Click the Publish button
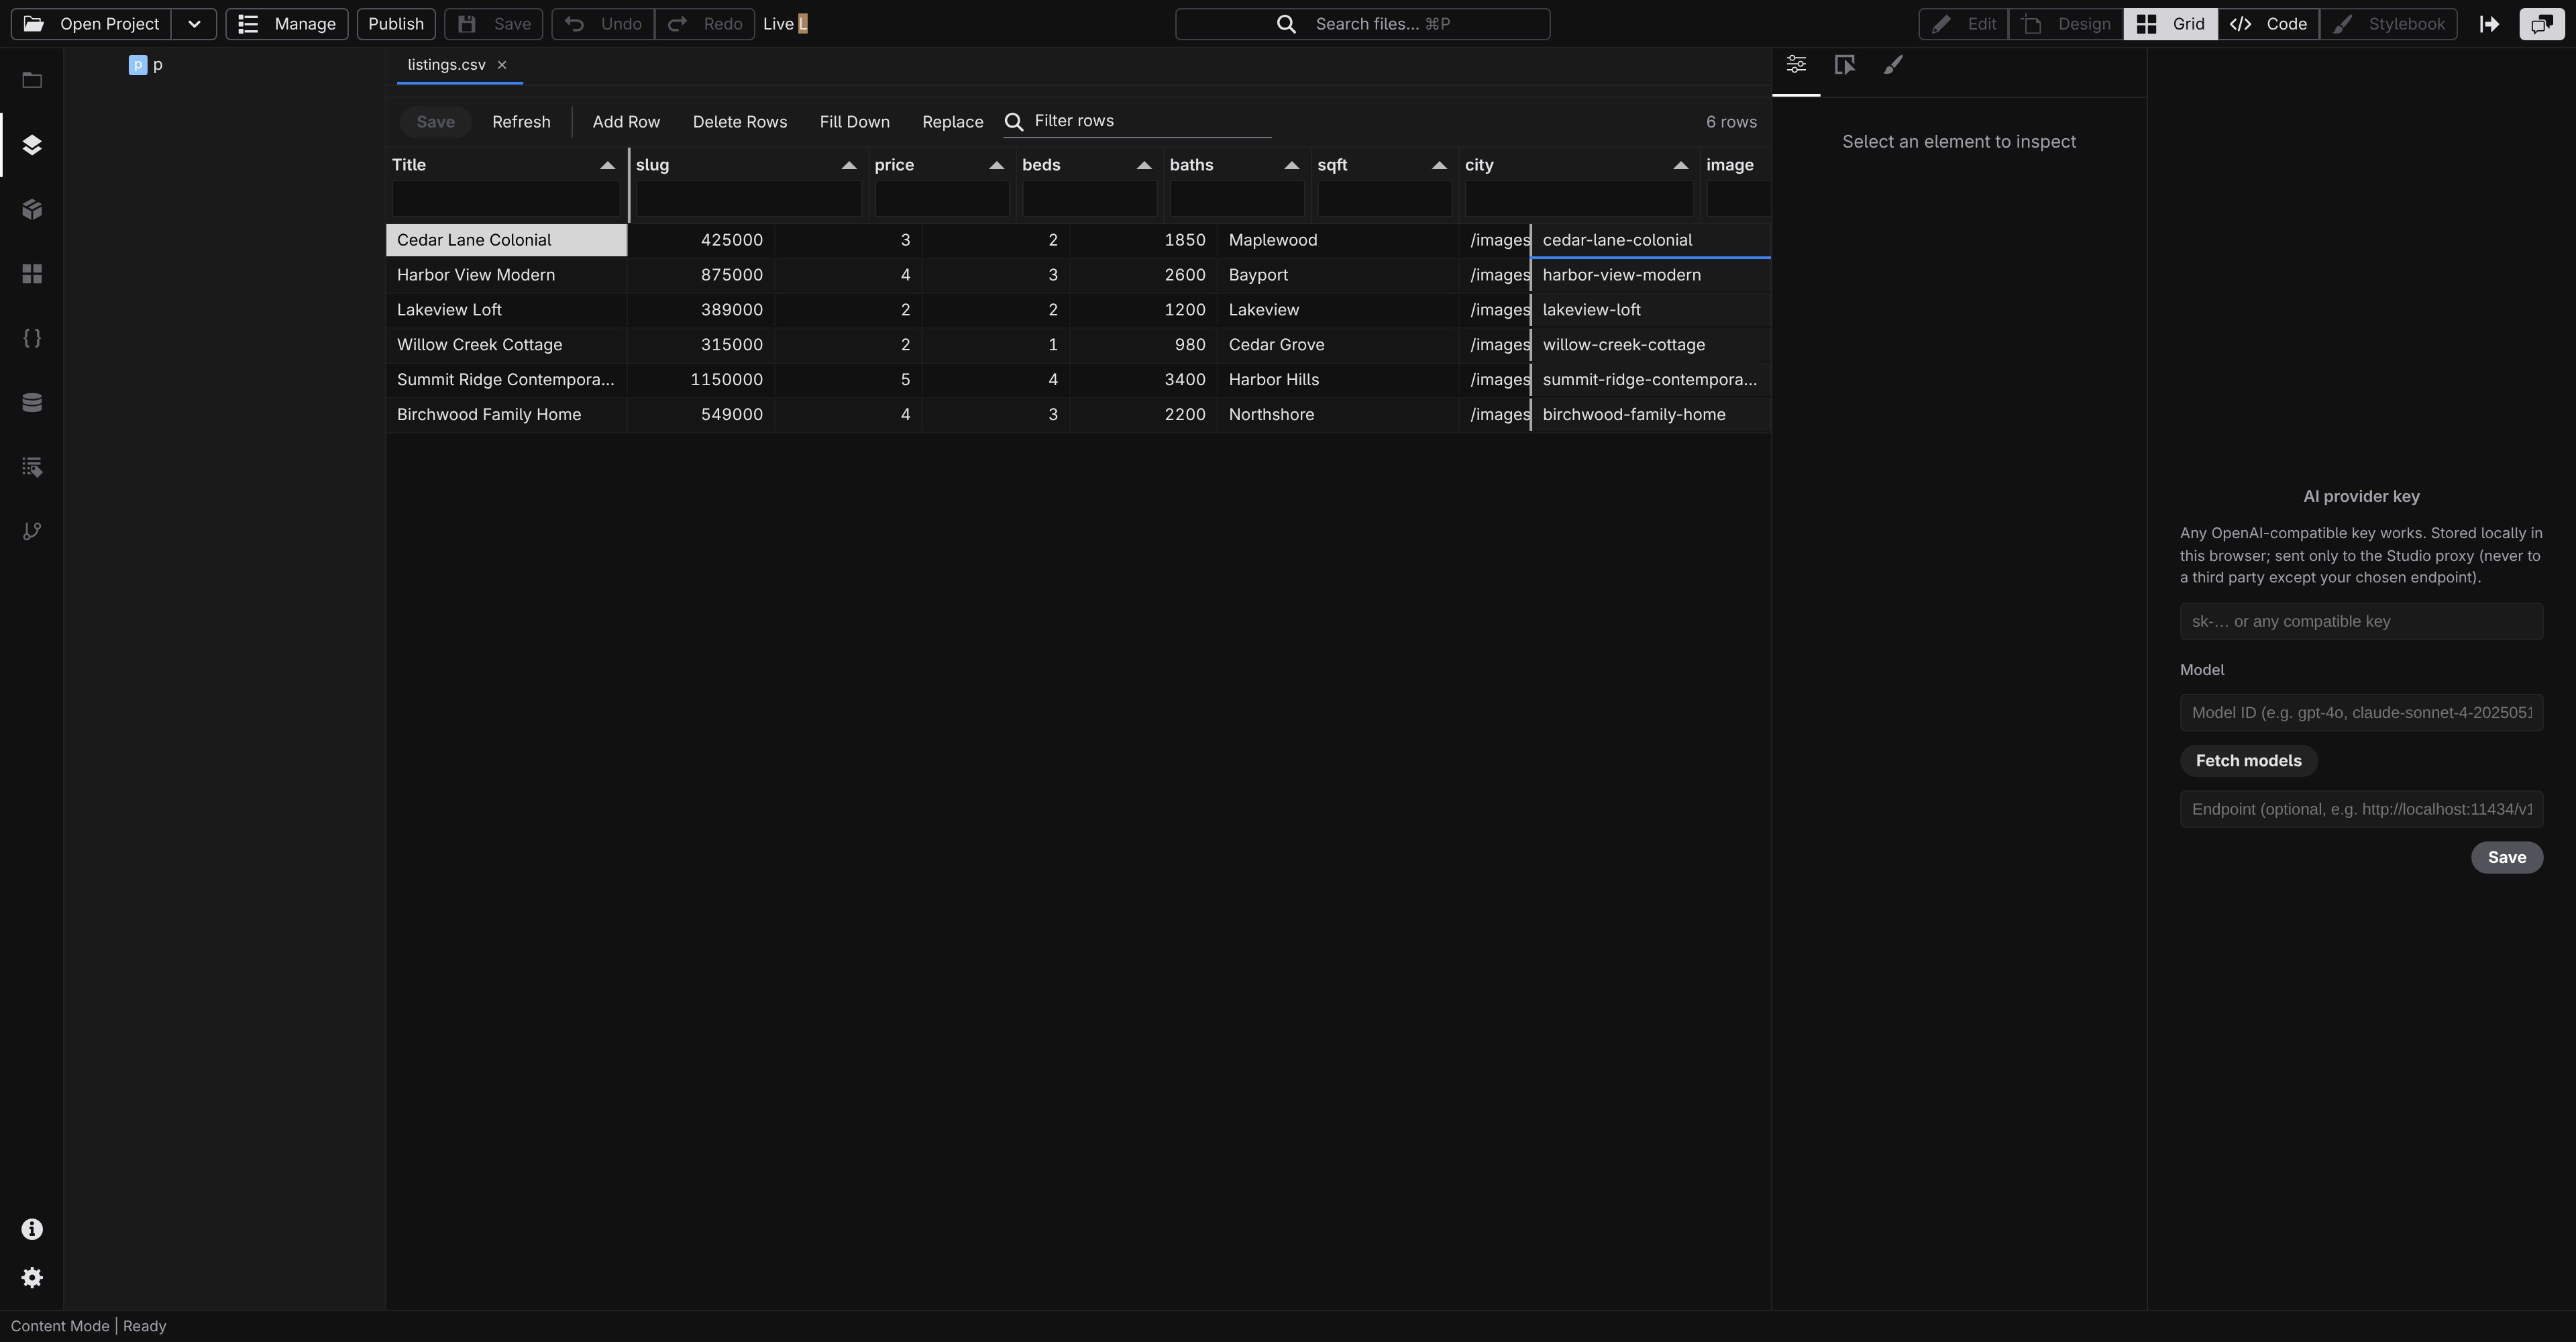 point(396,24)
